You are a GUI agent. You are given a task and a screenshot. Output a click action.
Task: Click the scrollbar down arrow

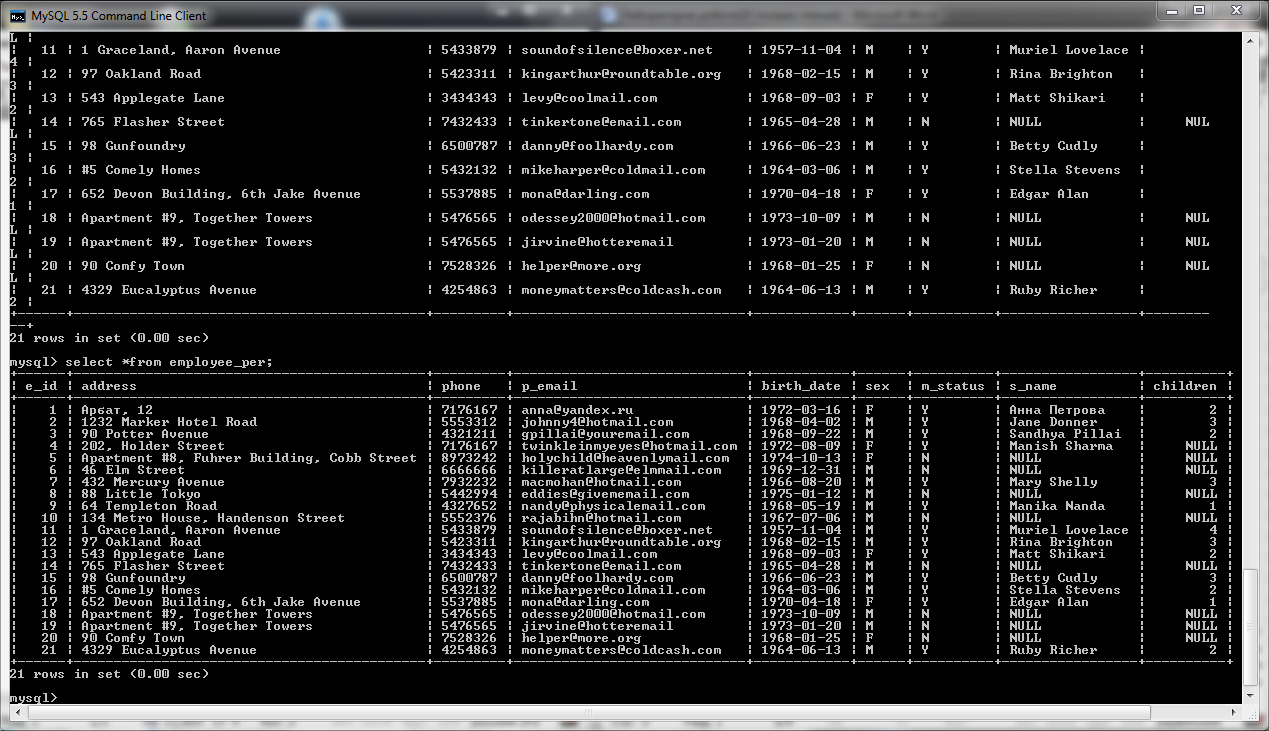point(1252,697)
